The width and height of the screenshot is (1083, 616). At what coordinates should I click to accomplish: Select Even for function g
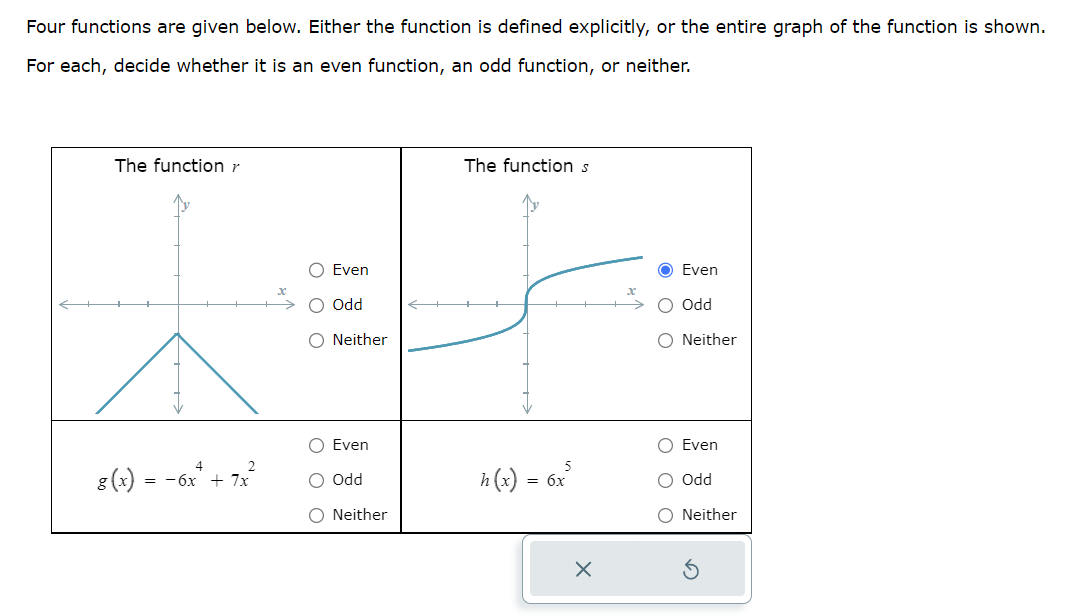pyautogui.click(x=316, y=445)
